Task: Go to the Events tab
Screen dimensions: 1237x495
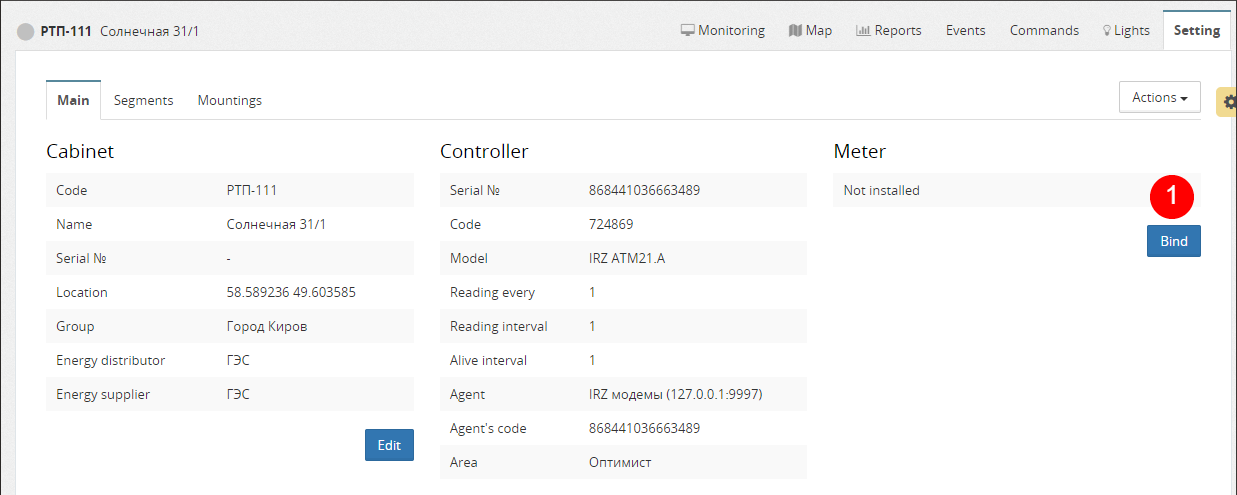Action: [x=965, y=30]
